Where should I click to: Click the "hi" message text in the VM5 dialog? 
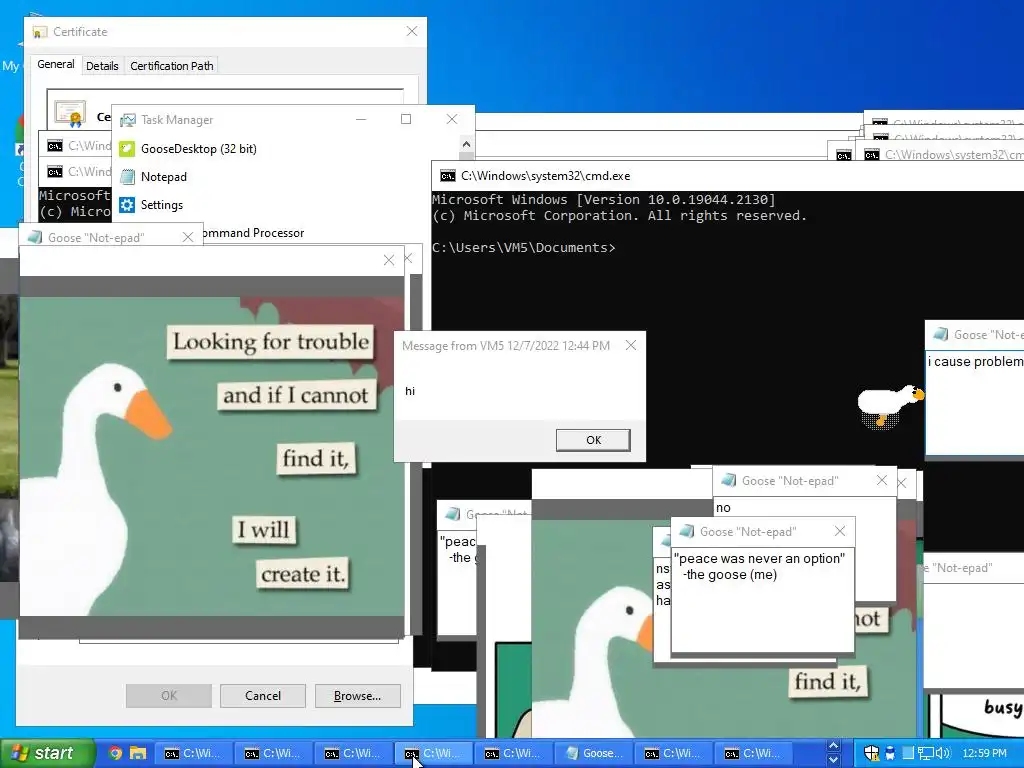tap(409, 391)
